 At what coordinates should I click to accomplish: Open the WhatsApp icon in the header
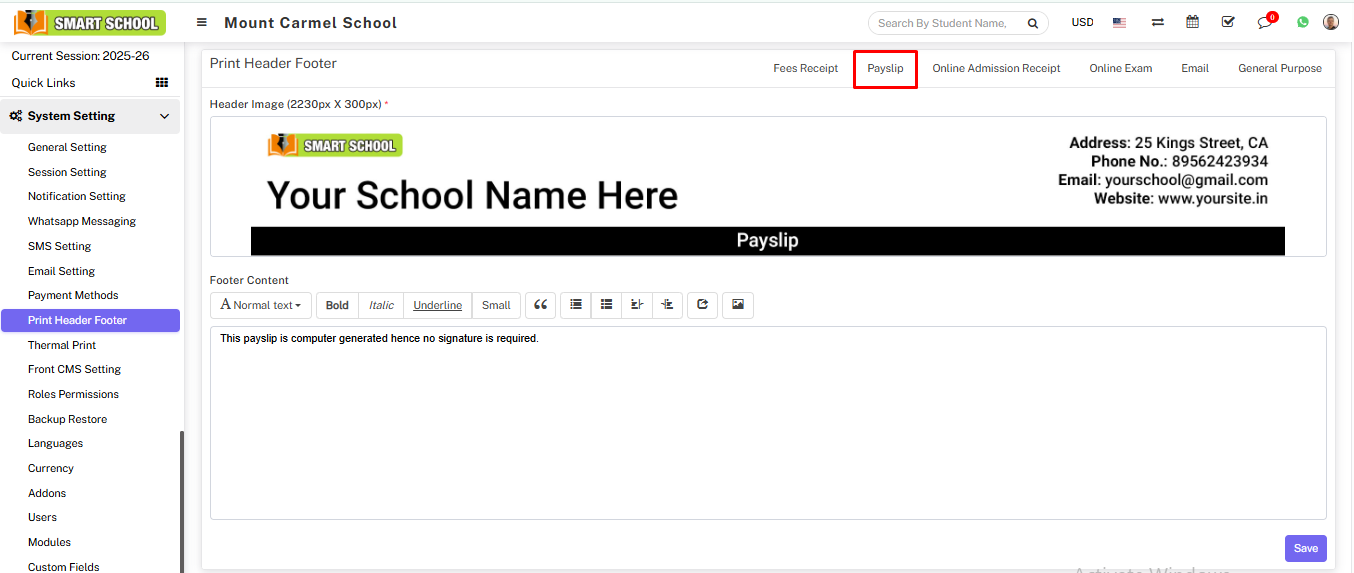click(1302, 22)
